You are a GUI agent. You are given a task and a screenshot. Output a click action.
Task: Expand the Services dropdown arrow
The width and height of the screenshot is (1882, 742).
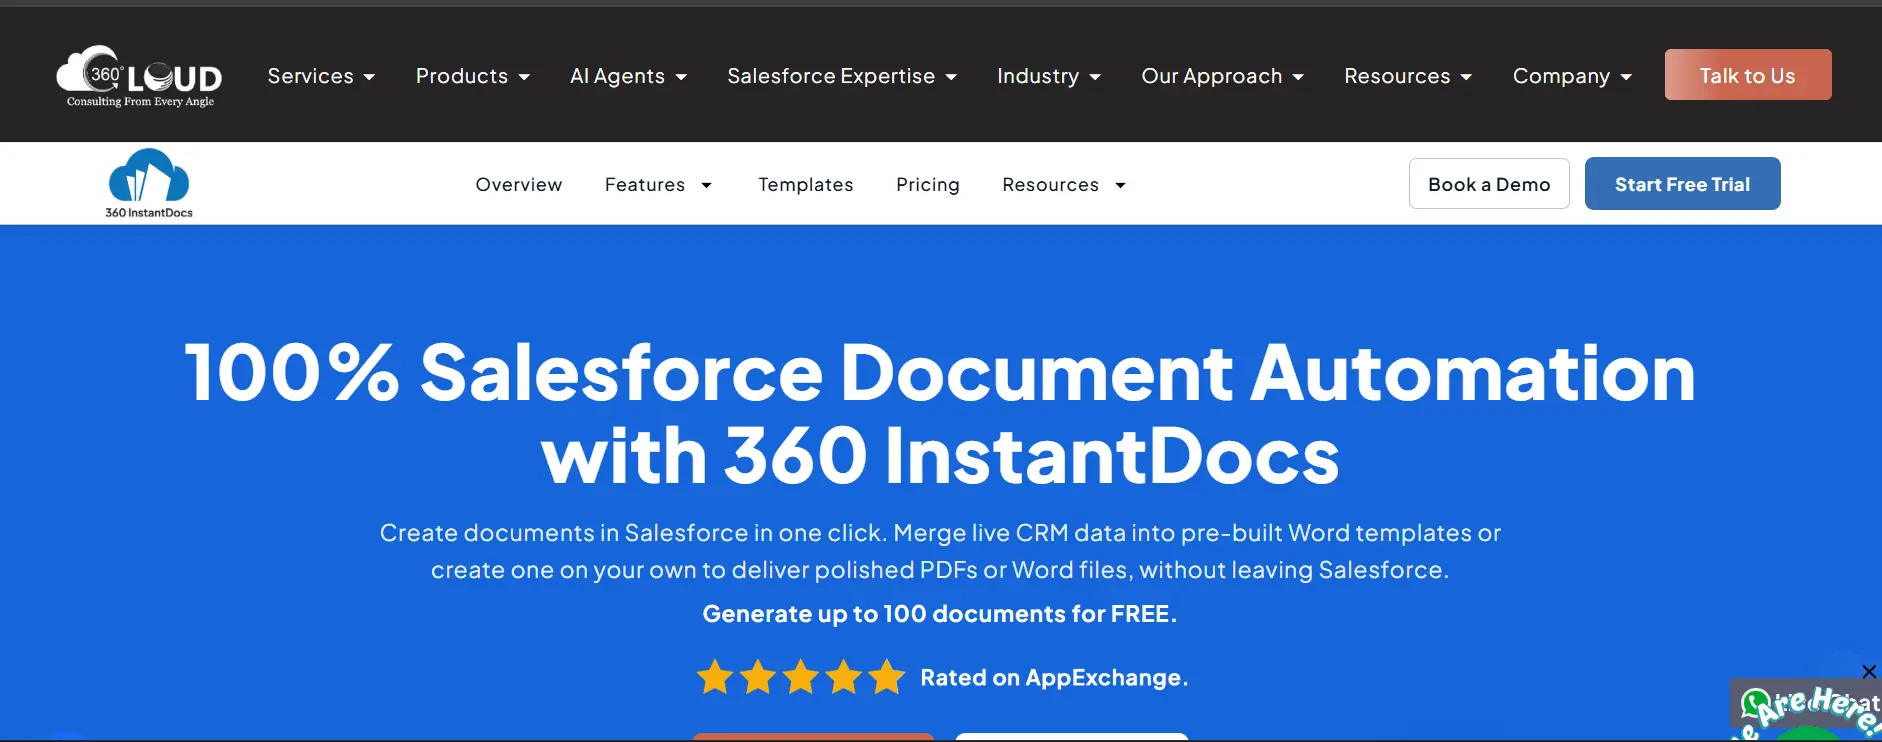(x=369, y=77)
